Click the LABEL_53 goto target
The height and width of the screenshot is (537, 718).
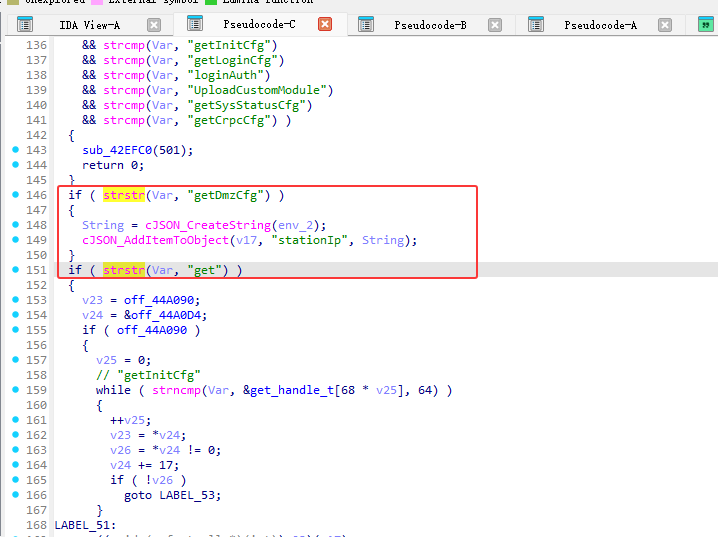click(x=190, y=495)
